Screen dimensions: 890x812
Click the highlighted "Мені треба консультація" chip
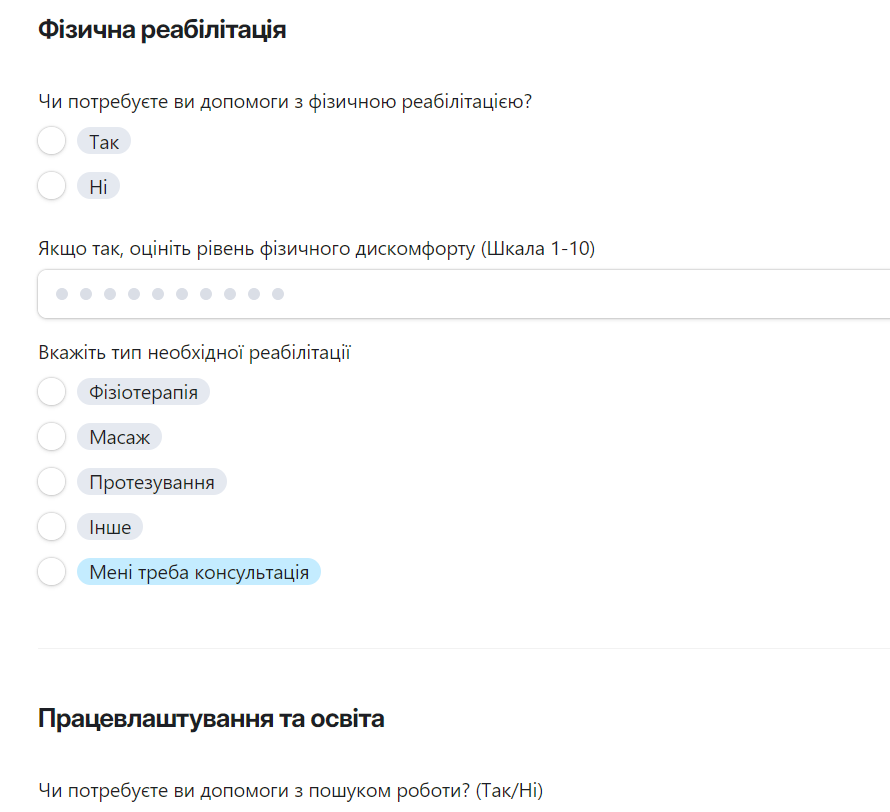click(198, 571)
